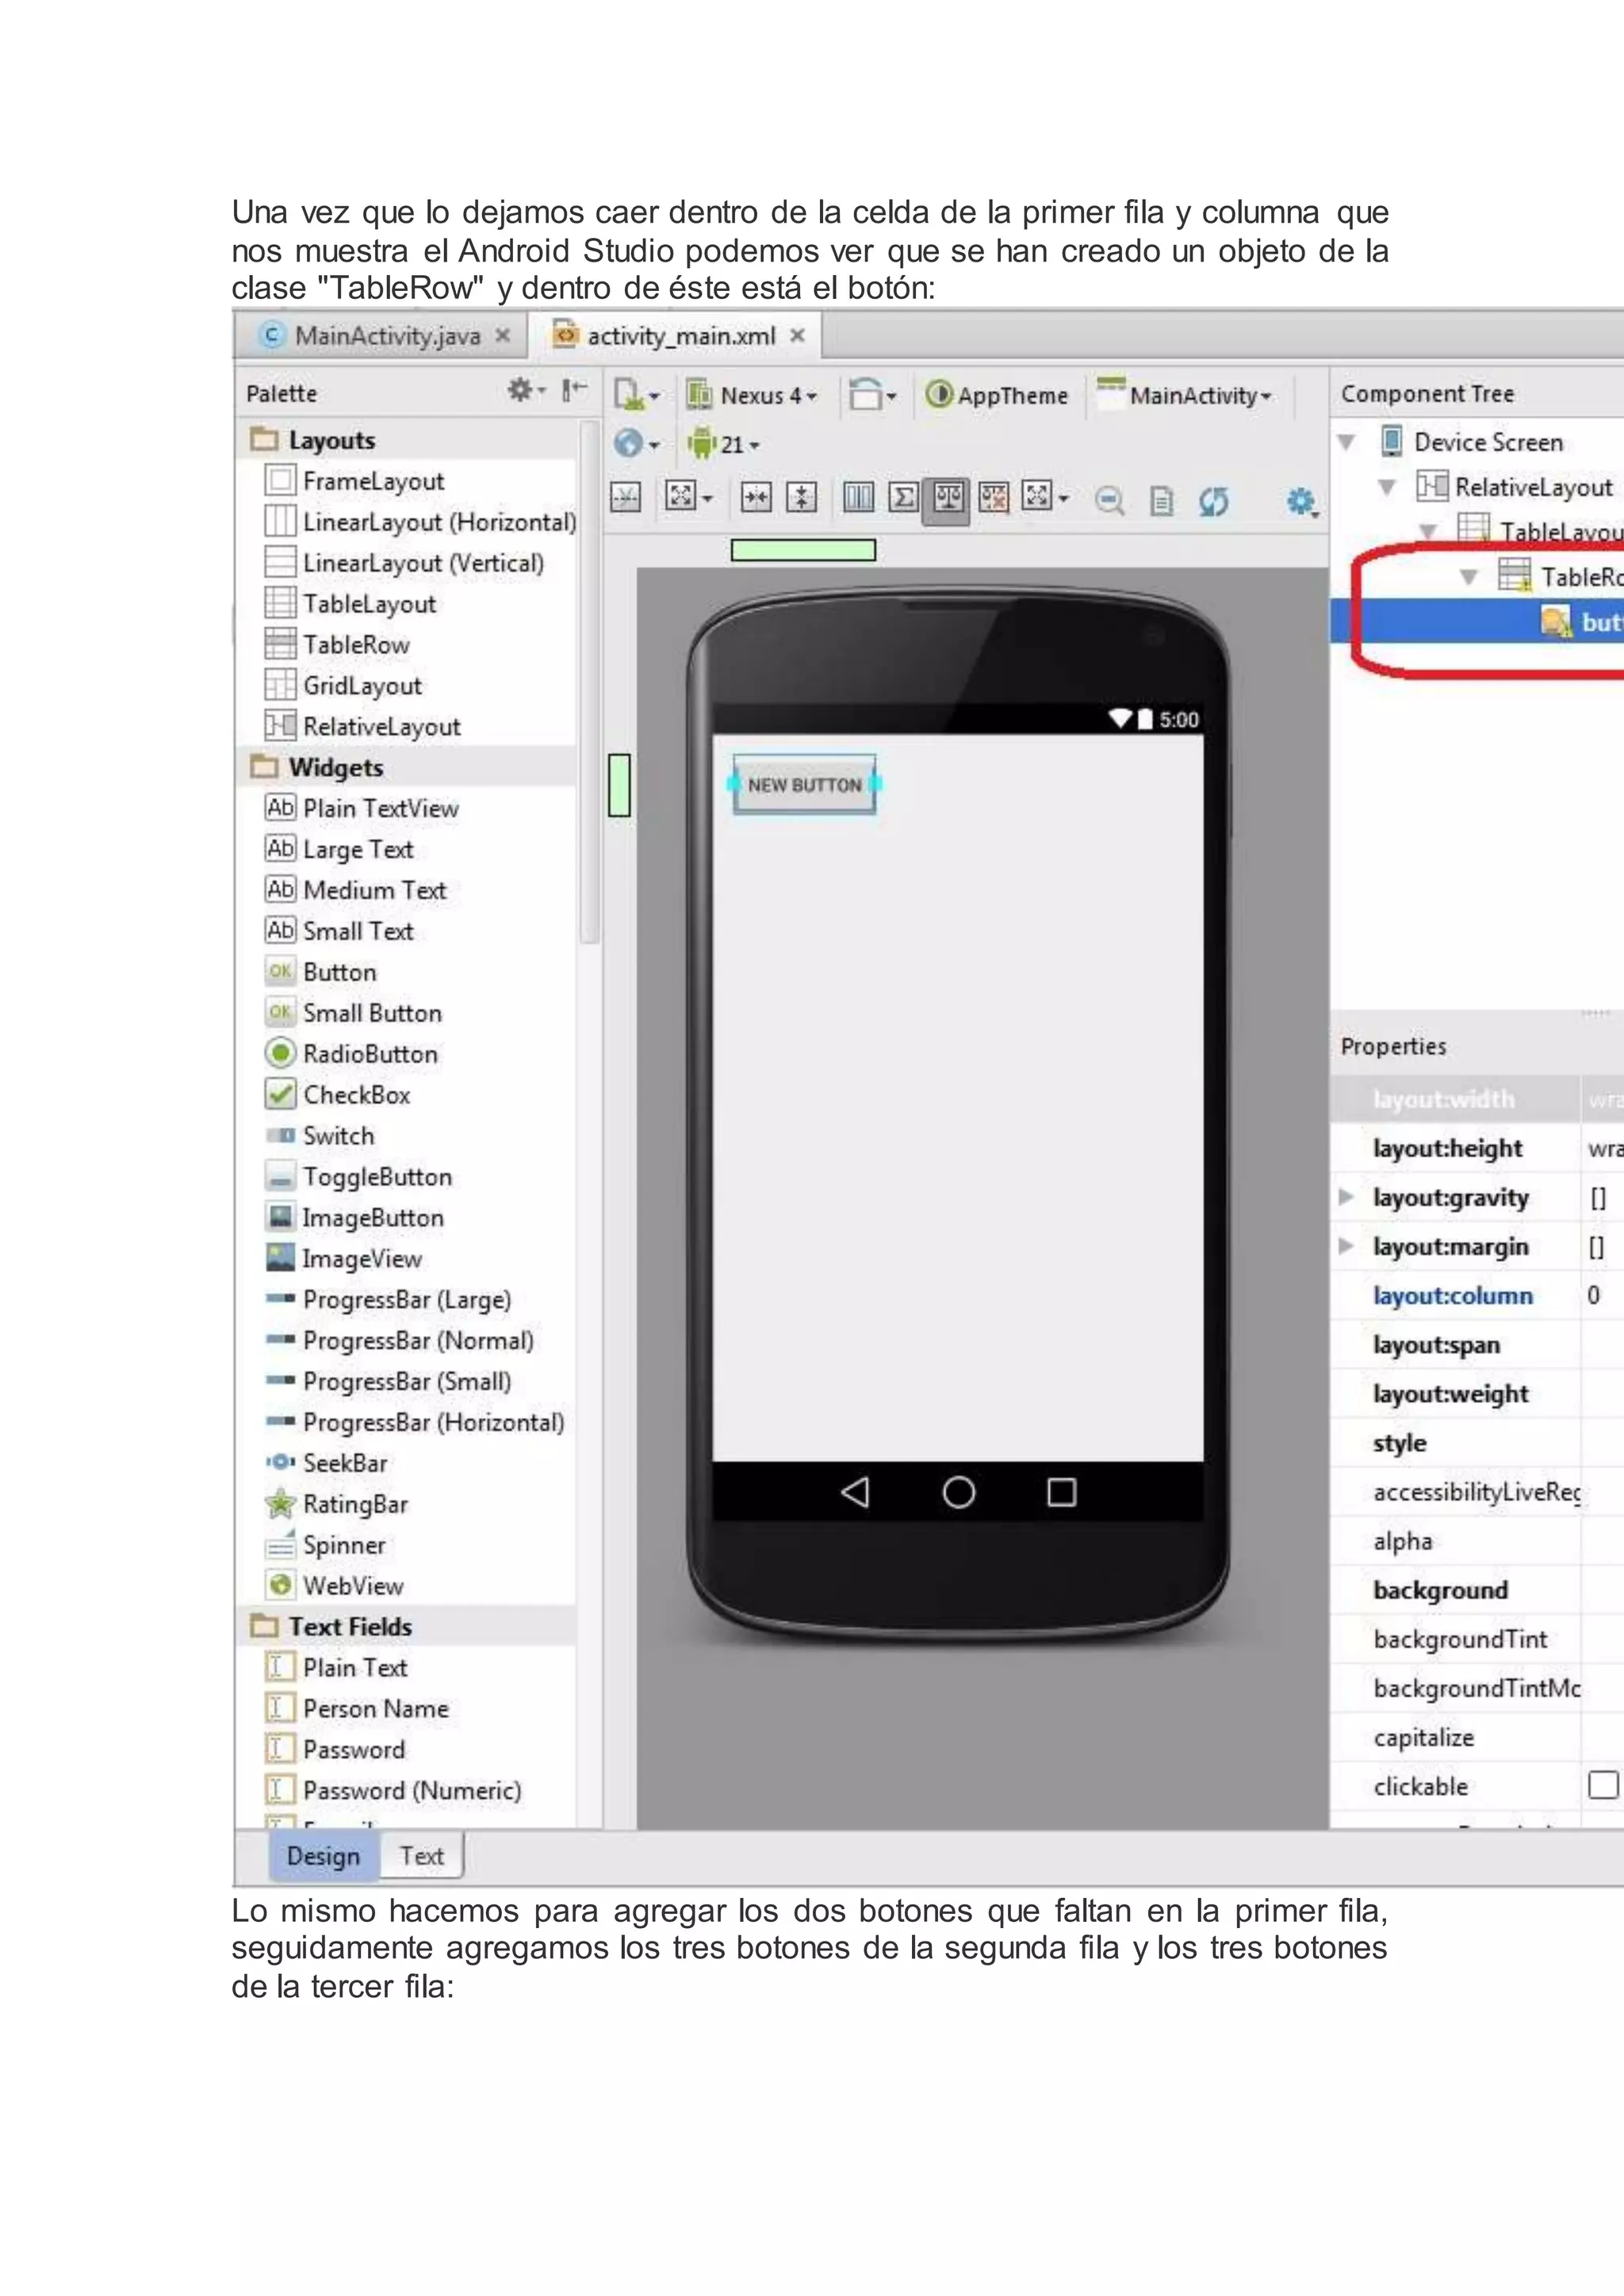Viewport: 1624px width, 2296px height.
Task: Select LinearLayout (Horizontal) in palette
Action: point(420,522)
